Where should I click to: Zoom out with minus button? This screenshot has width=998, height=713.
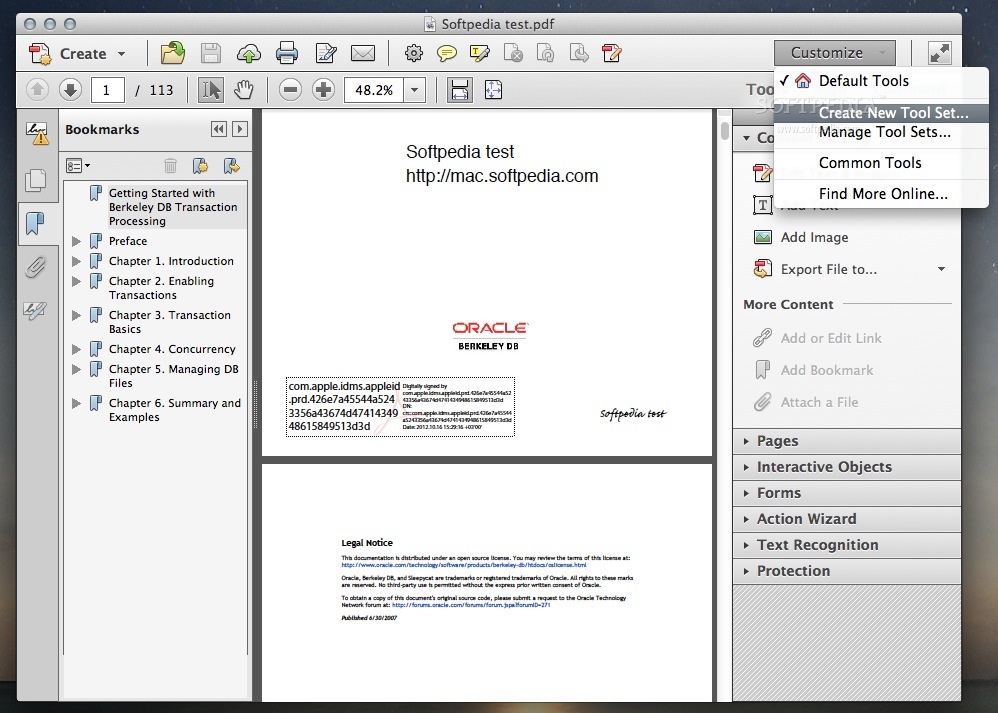(x=290, y=90)
